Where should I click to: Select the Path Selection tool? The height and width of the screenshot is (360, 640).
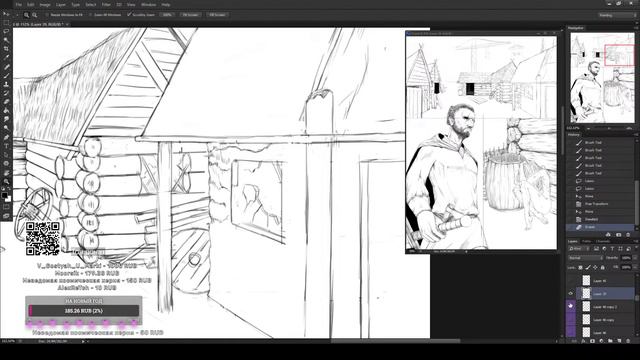click(6, 155)
